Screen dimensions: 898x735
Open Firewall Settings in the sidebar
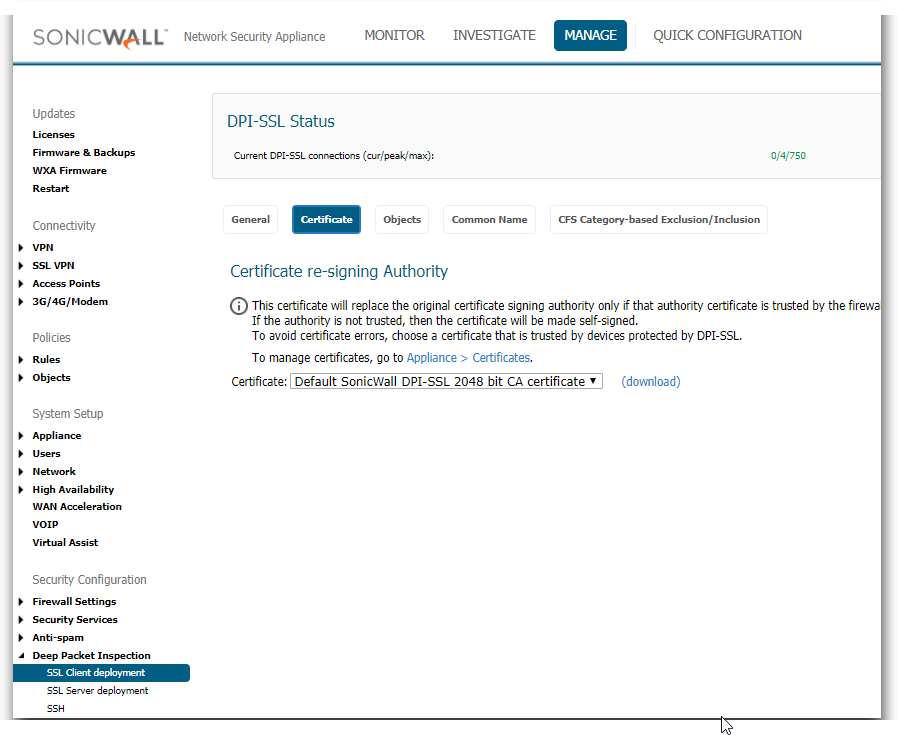[74, 602]
